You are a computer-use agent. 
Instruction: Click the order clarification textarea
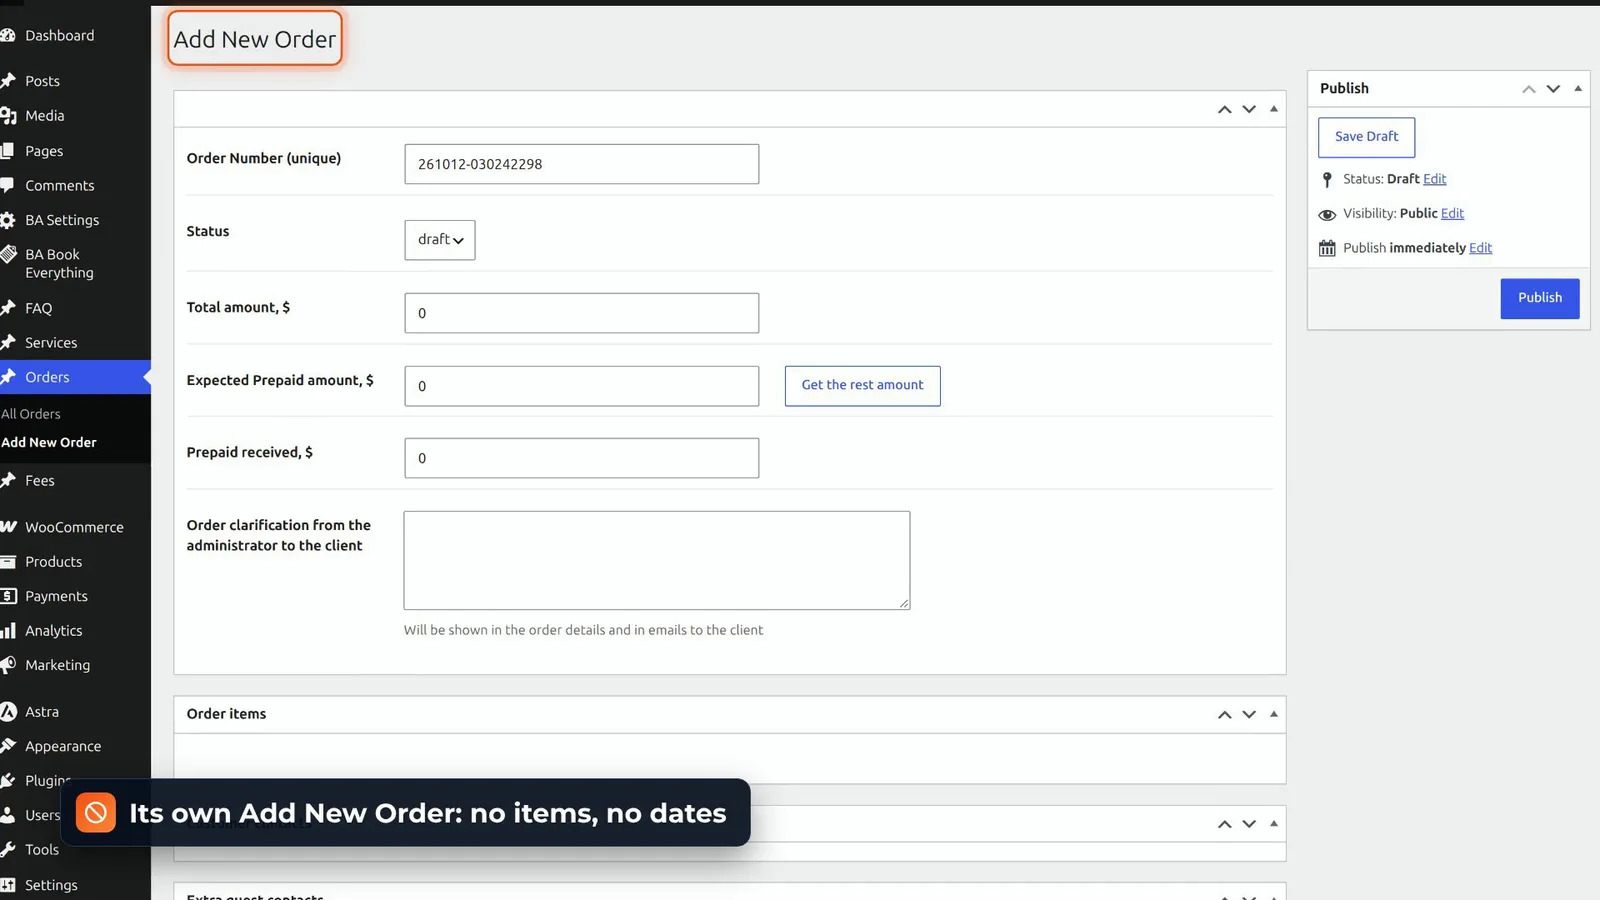pyautogui.click(x=657, y=560)
